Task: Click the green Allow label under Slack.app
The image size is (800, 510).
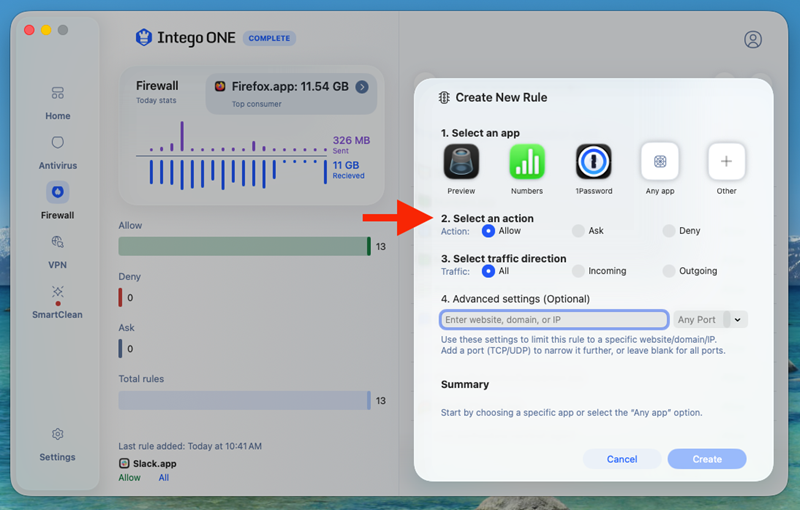Action: pos(129,478)
